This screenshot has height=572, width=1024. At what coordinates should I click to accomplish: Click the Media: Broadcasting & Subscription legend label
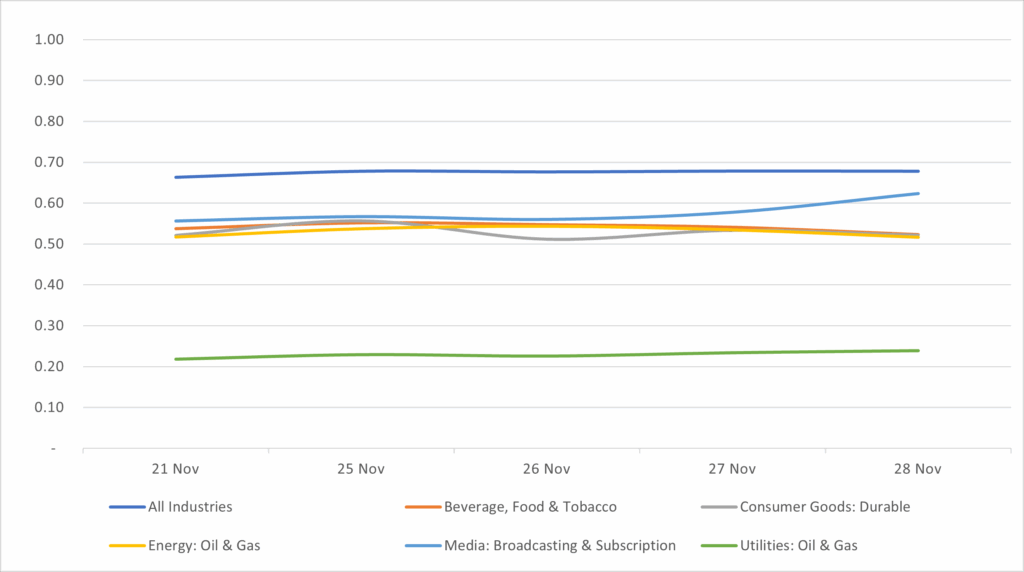pos(556,545)
